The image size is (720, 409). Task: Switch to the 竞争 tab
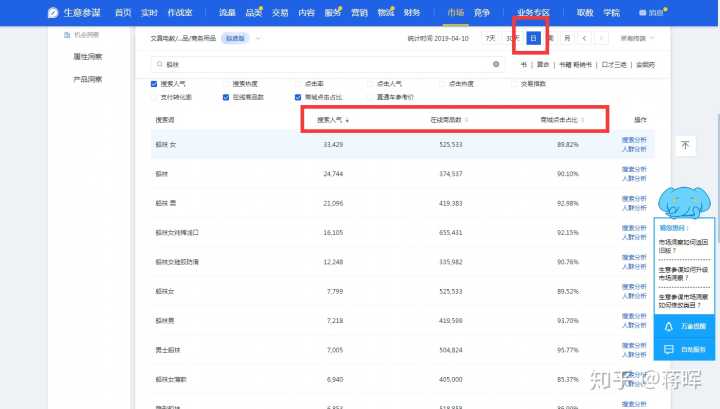pyautogui.click(x=481, y=13)
